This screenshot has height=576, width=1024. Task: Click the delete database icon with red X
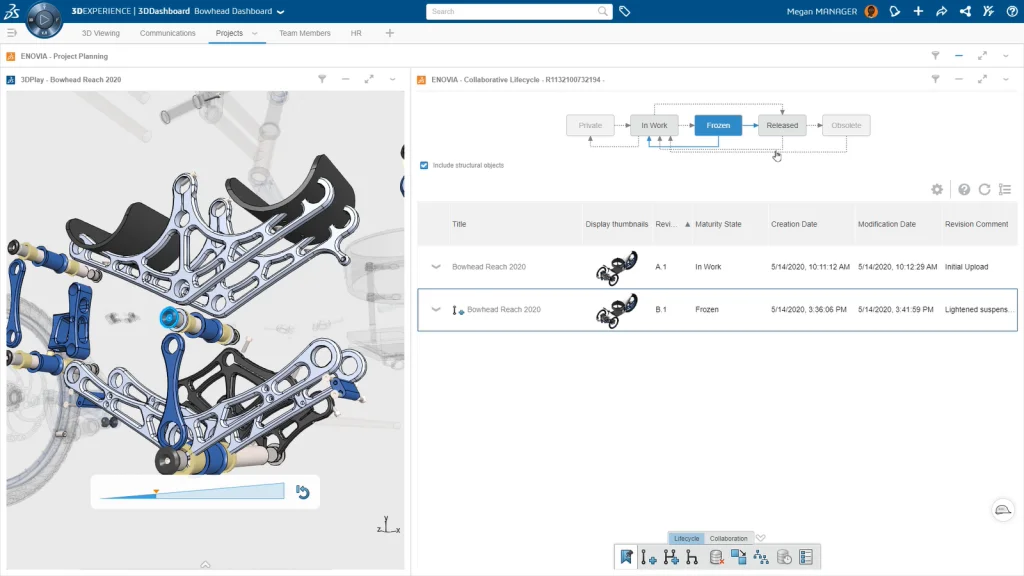tap(716, 557)
